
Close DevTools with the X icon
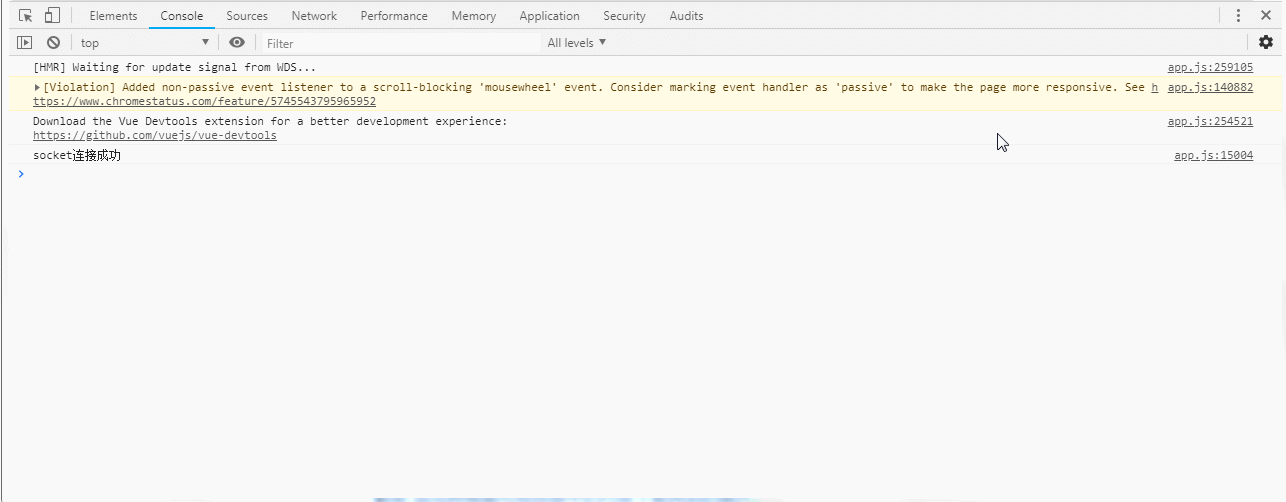click(1265, 16)
